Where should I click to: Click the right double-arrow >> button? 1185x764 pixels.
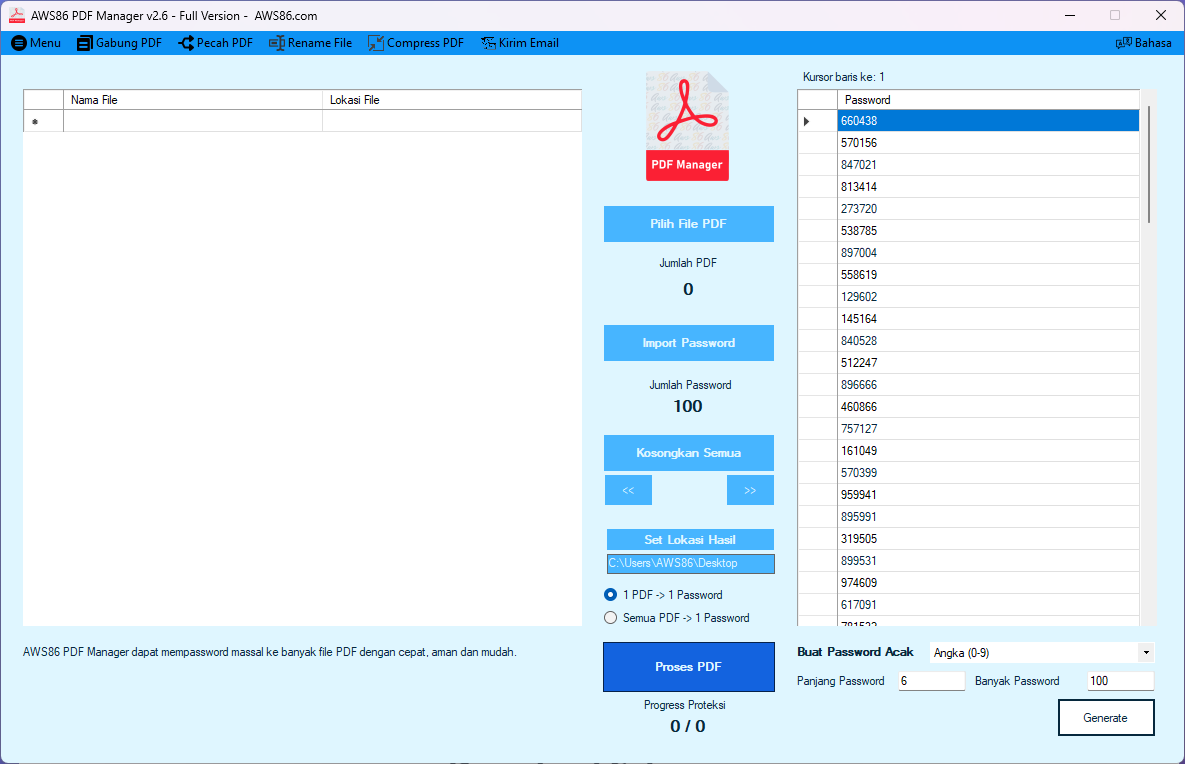click(750, 490)
